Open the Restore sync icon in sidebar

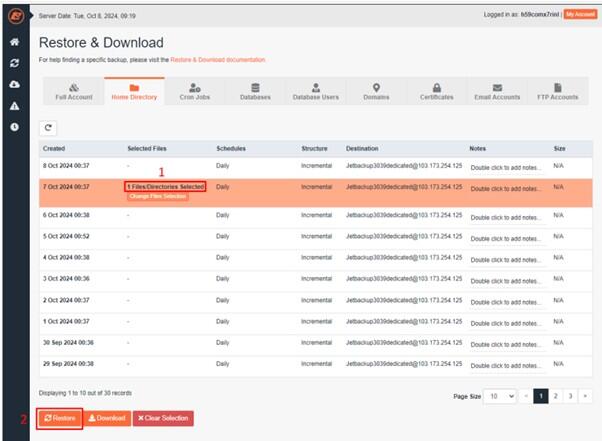point(15,63)
